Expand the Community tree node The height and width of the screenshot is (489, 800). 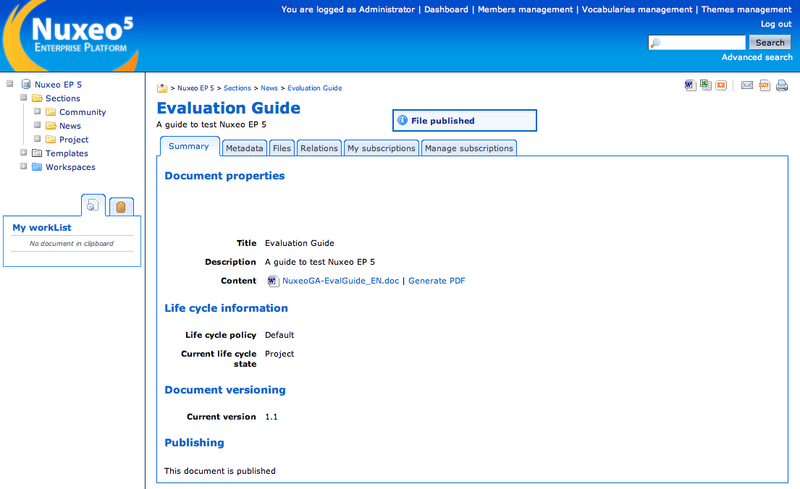pos(37,111)
